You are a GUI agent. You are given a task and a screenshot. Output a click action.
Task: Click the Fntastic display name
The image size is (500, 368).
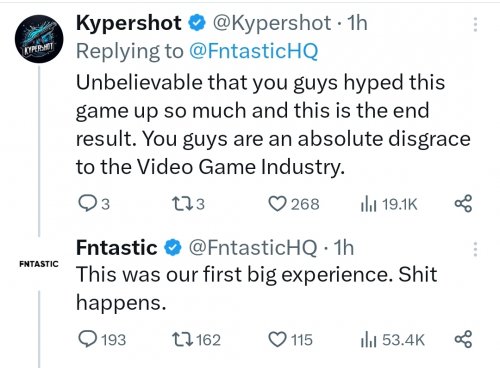pyautogui.click(x=117, y=248)
